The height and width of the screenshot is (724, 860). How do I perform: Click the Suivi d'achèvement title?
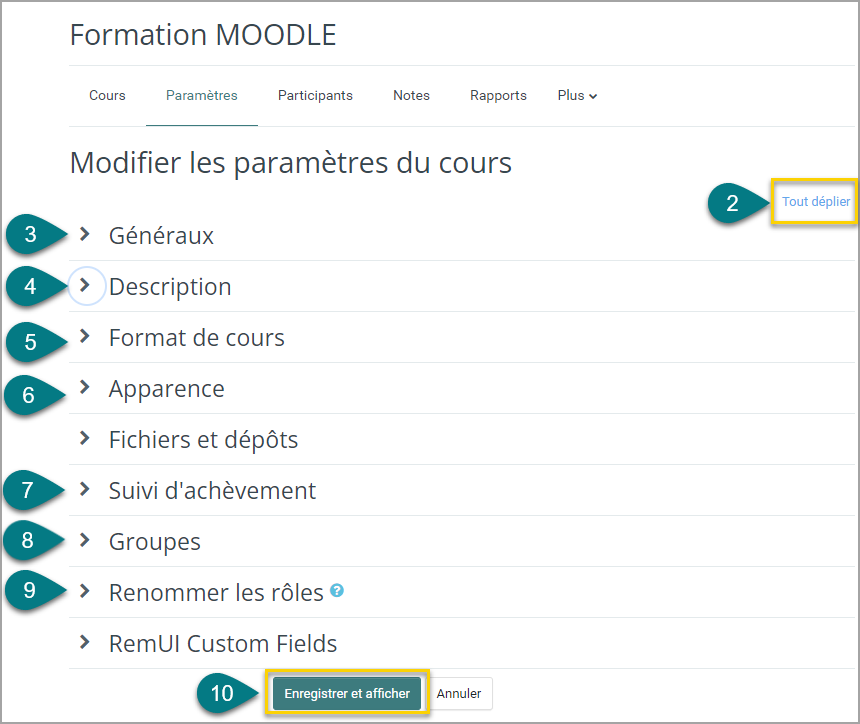click(212, 491)
